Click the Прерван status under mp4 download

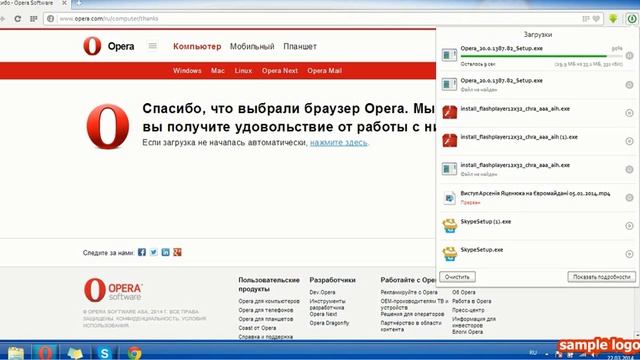[471, 202]
